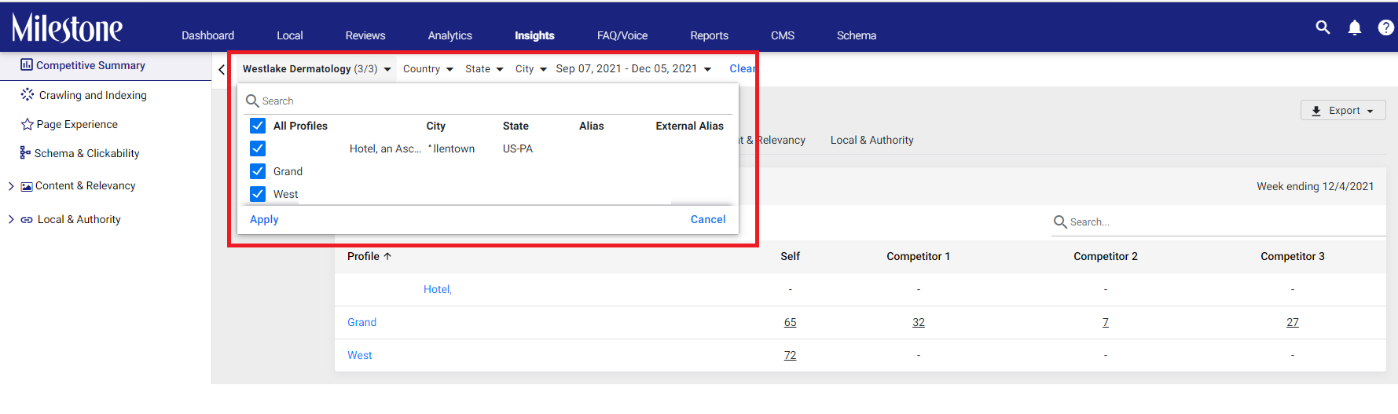Click the Schema & Clickability tree icon
Image resolution: width=1398 pixels, height=414 pixels.
click(x=26, y=153)
